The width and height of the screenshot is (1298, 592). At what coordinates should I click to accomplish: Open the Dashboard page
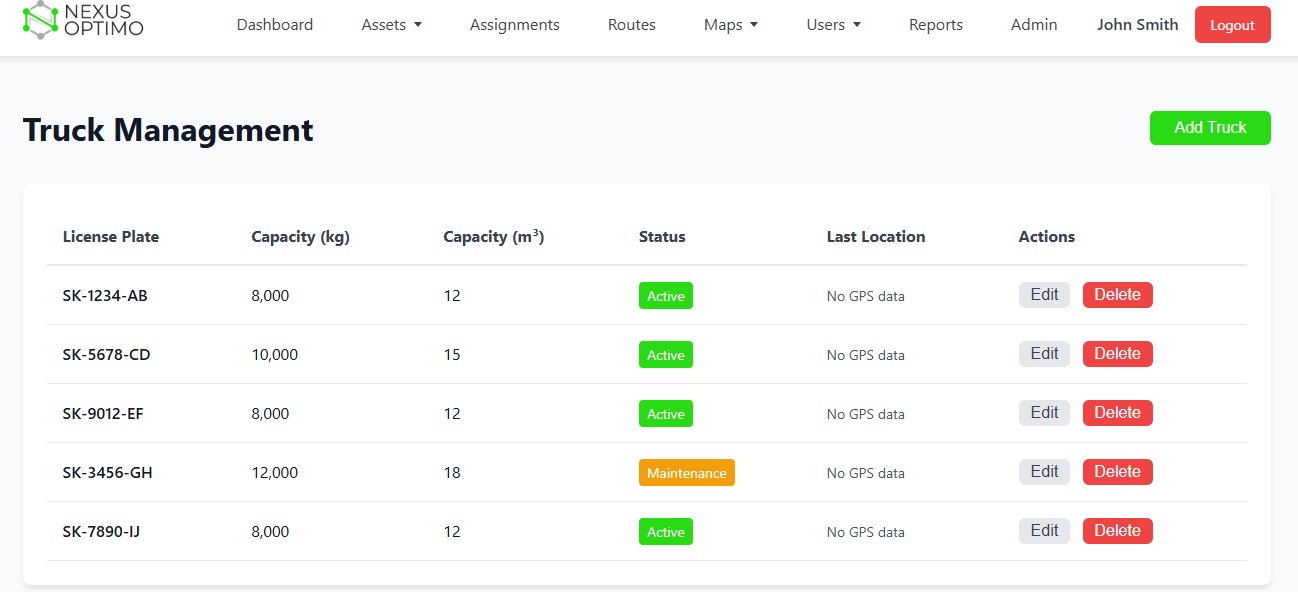pyautogui.click(x=275, y=25)
